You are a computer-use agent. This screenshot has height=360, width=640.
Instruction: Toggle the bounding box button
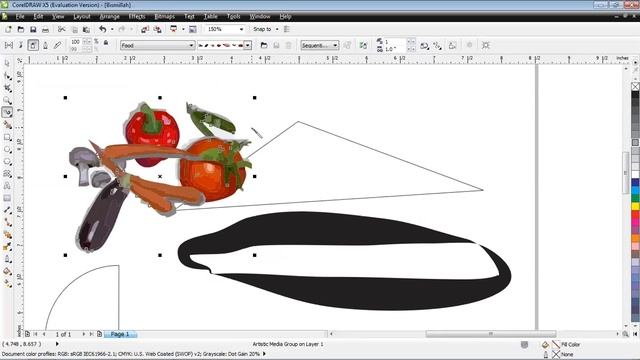tap(486, 45)
